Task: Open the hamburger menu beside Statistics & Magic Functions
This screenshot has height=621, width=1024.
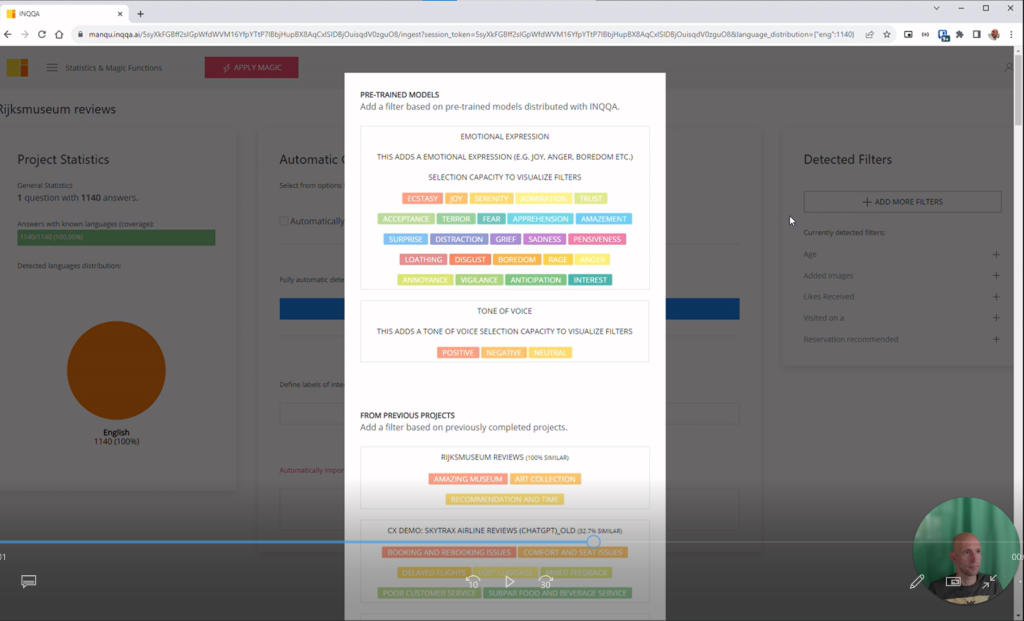Action: point(52,67)
